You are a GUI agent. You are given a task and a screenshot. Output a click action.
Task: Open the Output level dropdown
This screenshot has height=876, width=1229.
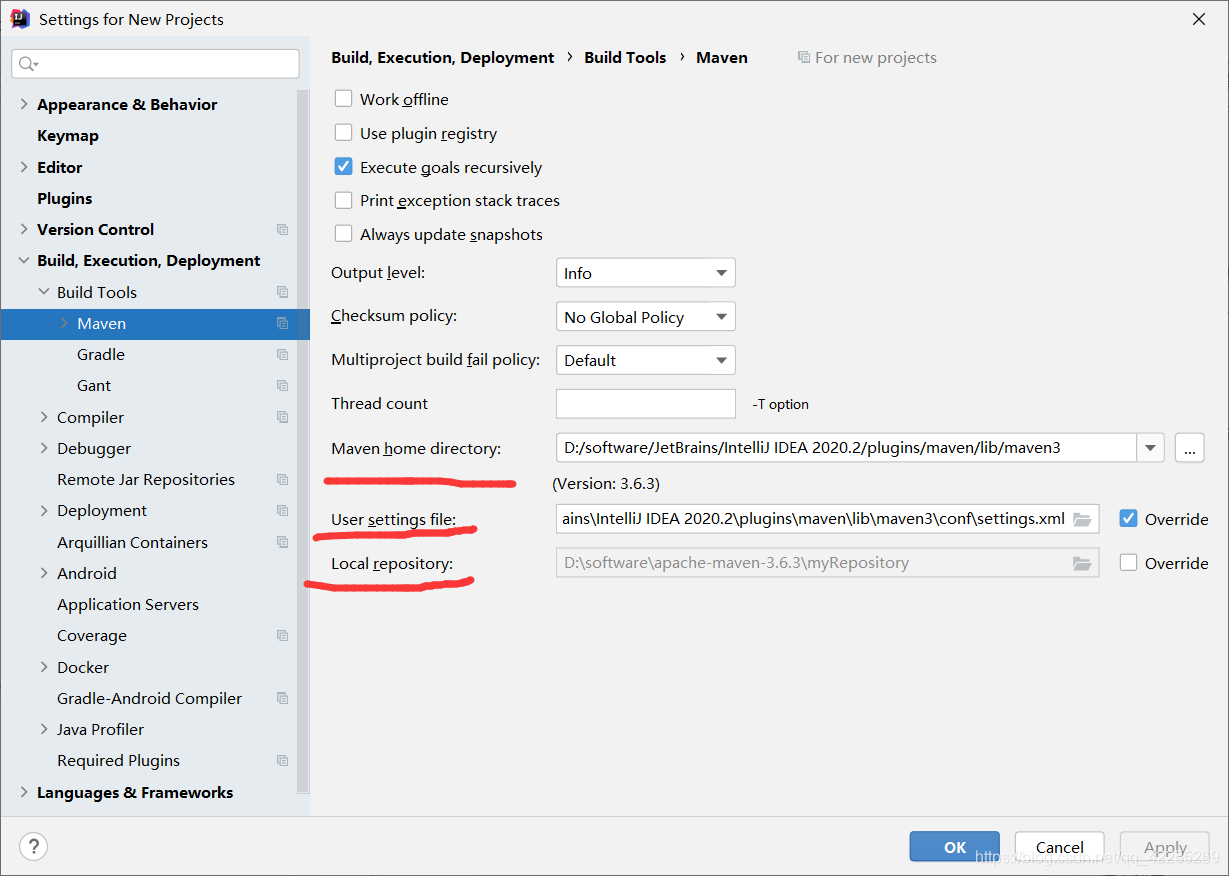(646, 273)
